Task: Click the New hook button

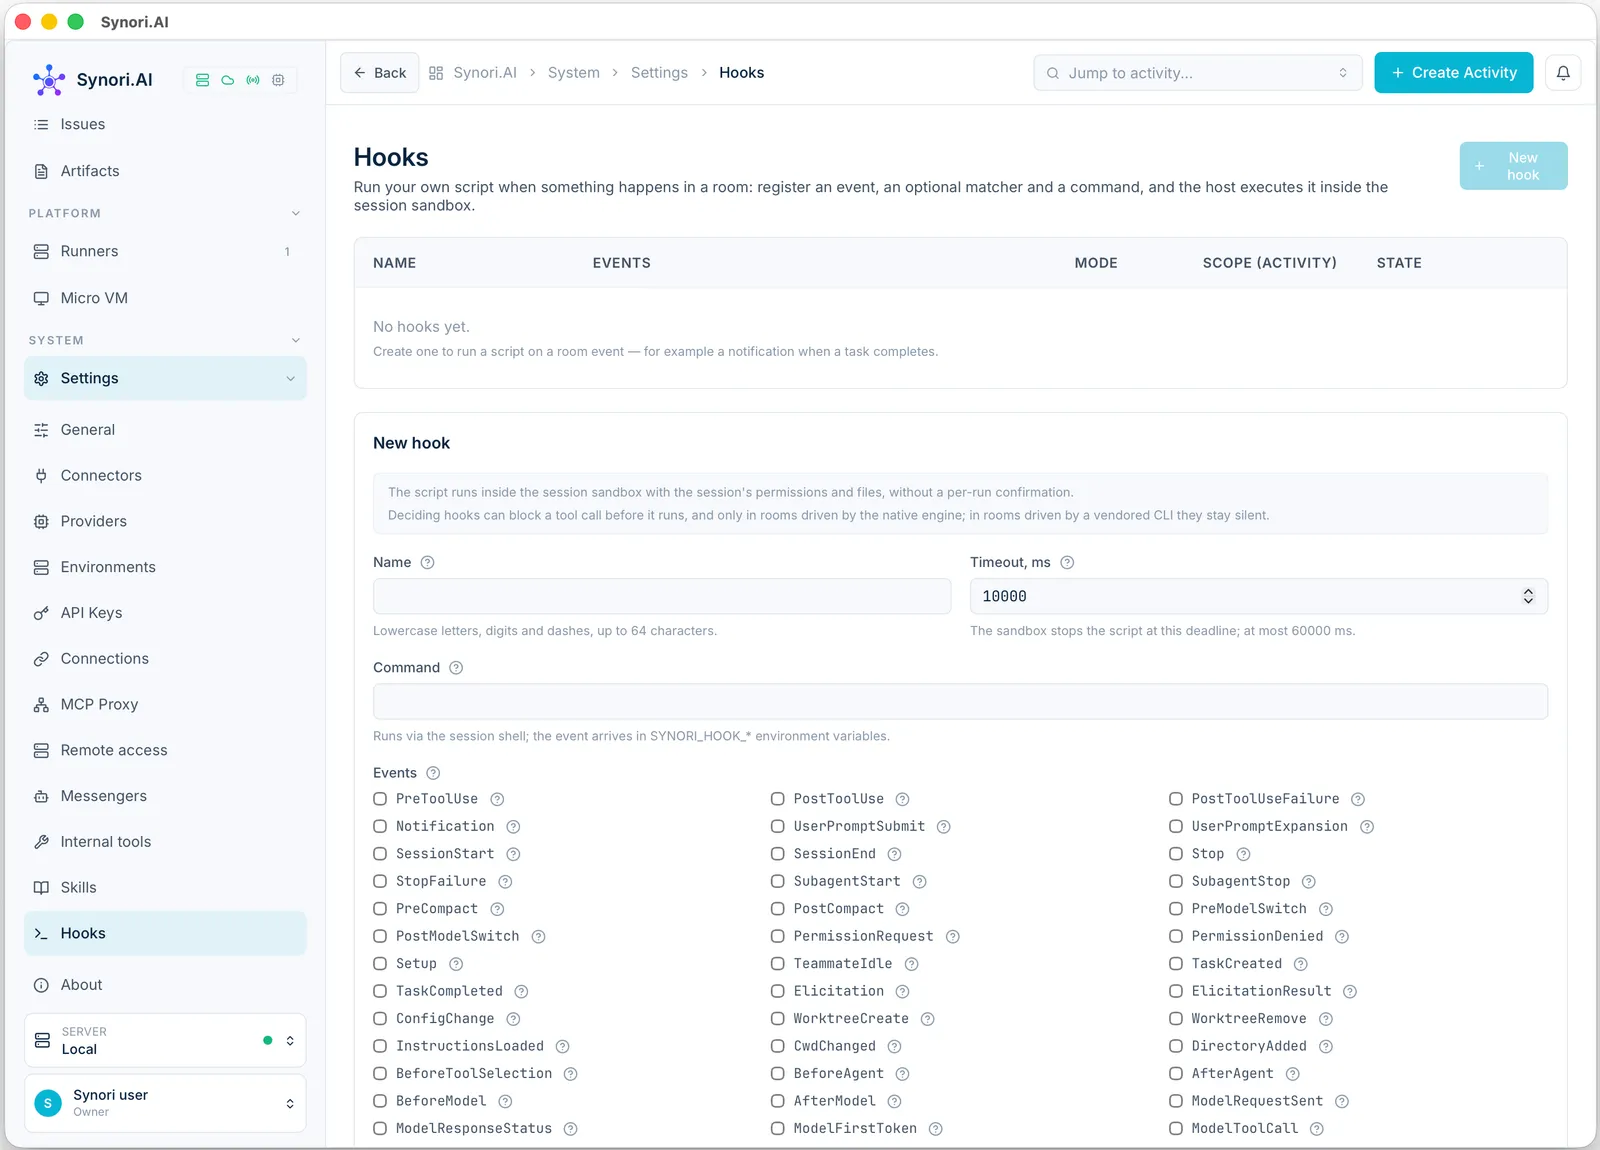Action: point(1513,166)
